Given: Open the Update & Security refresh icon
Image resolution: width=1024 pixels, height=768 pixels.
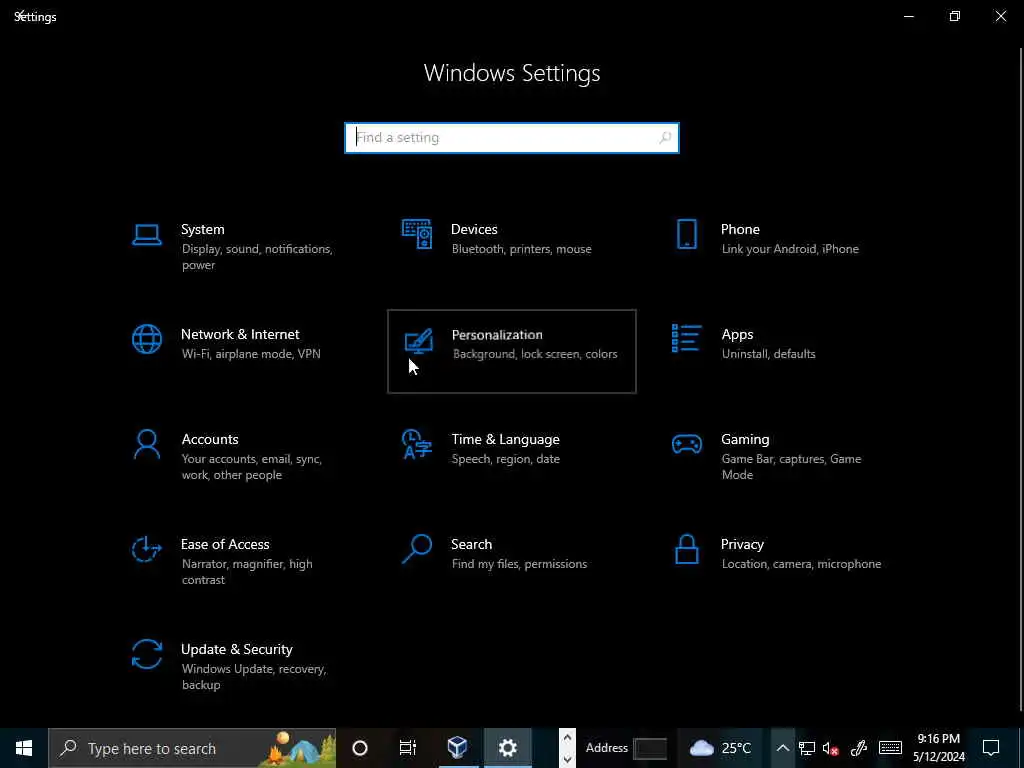Looking at the screenshot, I should click(x=146, y=654).
